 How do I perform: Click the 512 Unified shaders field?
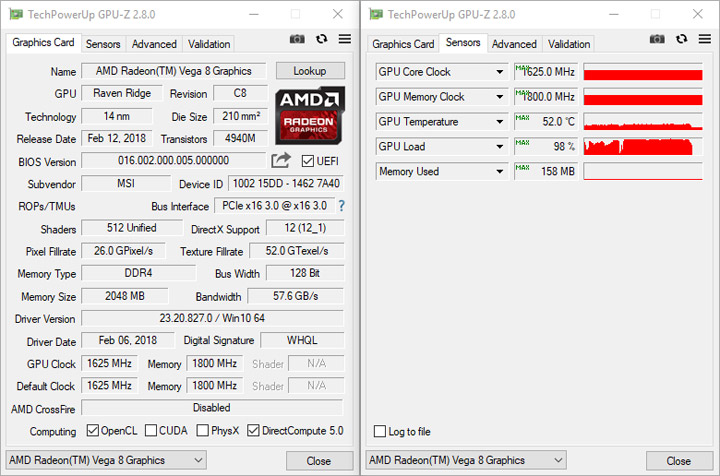pyautogui.click(x=132, y=228)
